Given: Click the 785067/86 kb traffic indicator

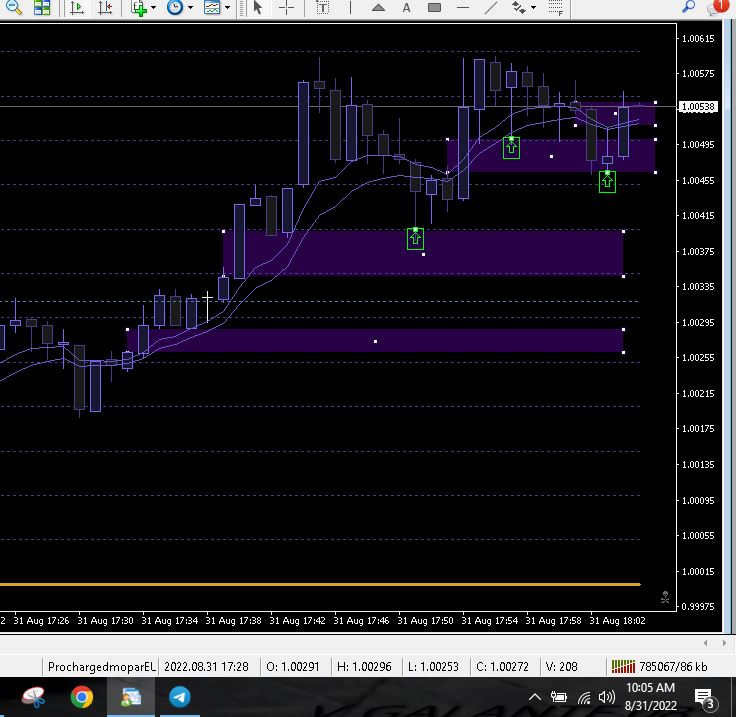Looking at the screenshot, I should click(673, 666).
